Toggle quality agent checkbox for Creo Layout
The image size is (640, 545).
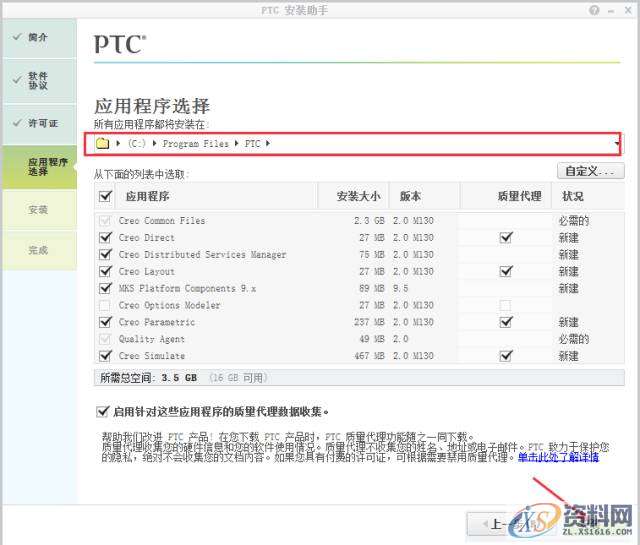tap(506, 271)
